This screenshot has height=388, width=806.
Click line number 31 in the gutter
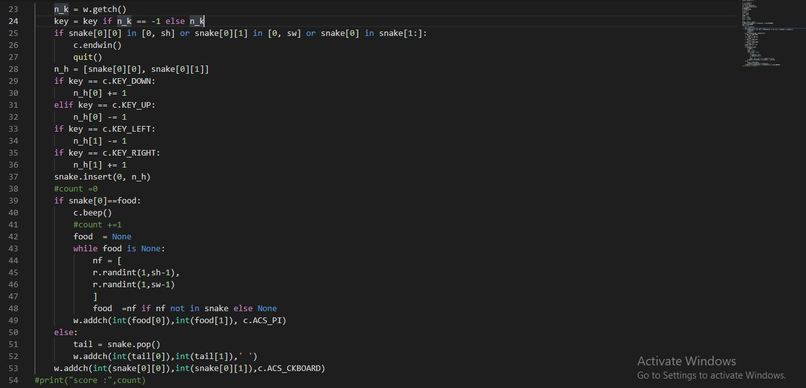(x=13, y=105)
